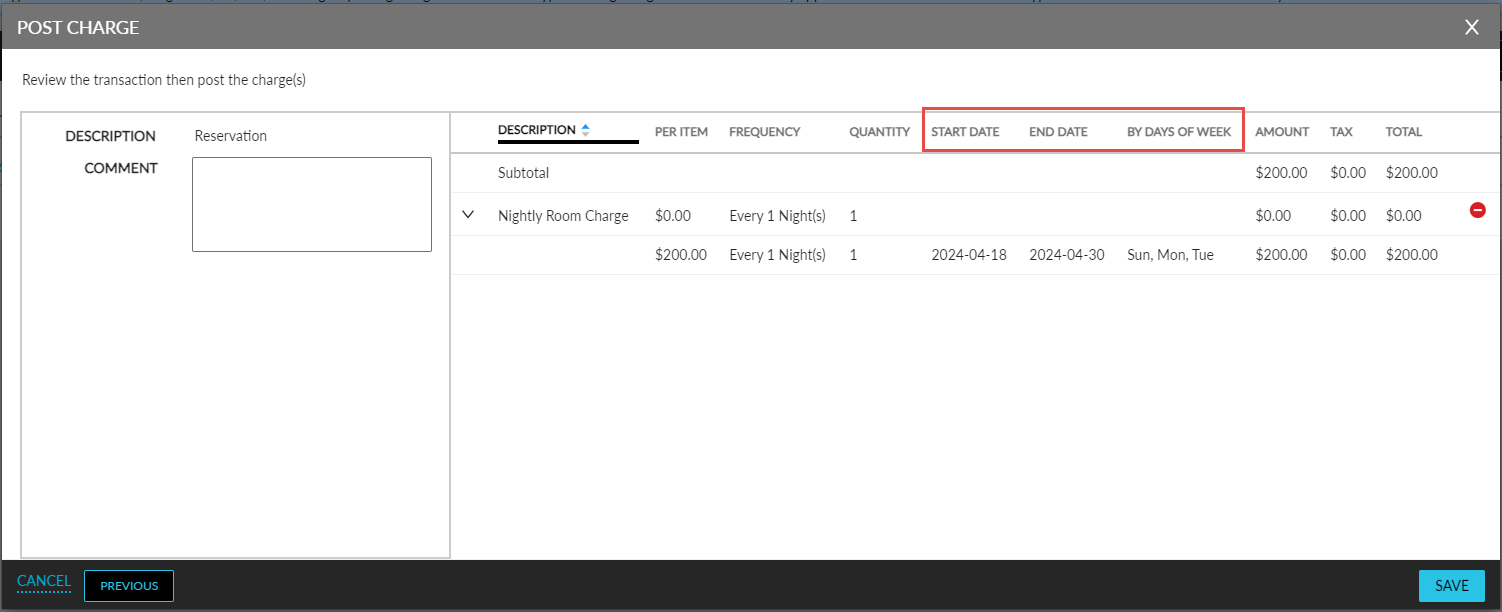This screenshot has height=612, width=1502.
Task: Click the End Date column header
Action: pos(1058,132)
